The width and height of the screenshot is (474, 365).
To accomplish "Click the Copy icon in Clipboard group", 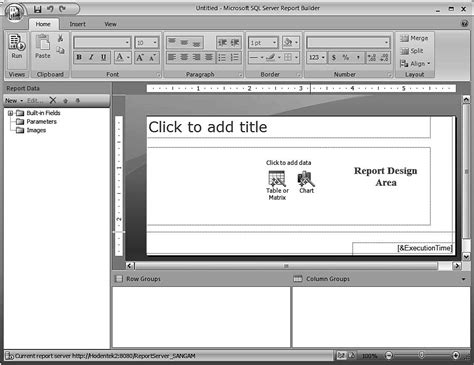I will pyautogui.click(x=60, y=50).
